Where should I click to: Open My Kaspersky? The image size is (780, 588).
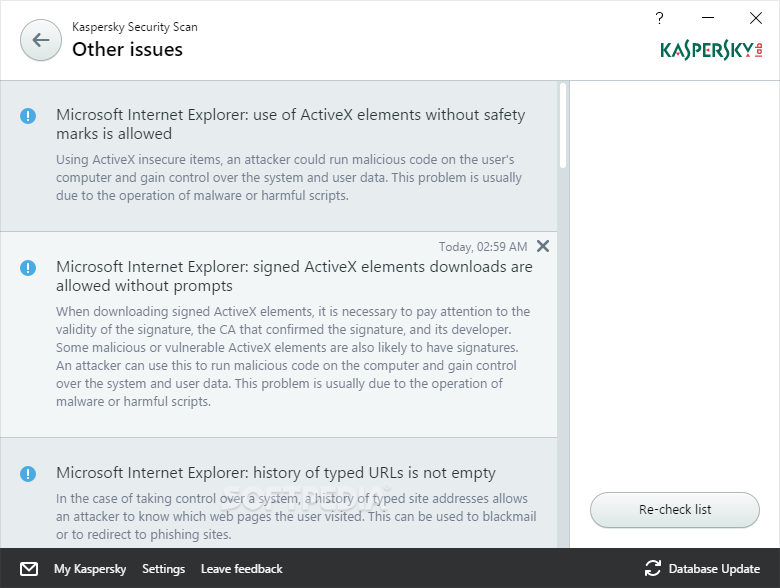[90, 569]
